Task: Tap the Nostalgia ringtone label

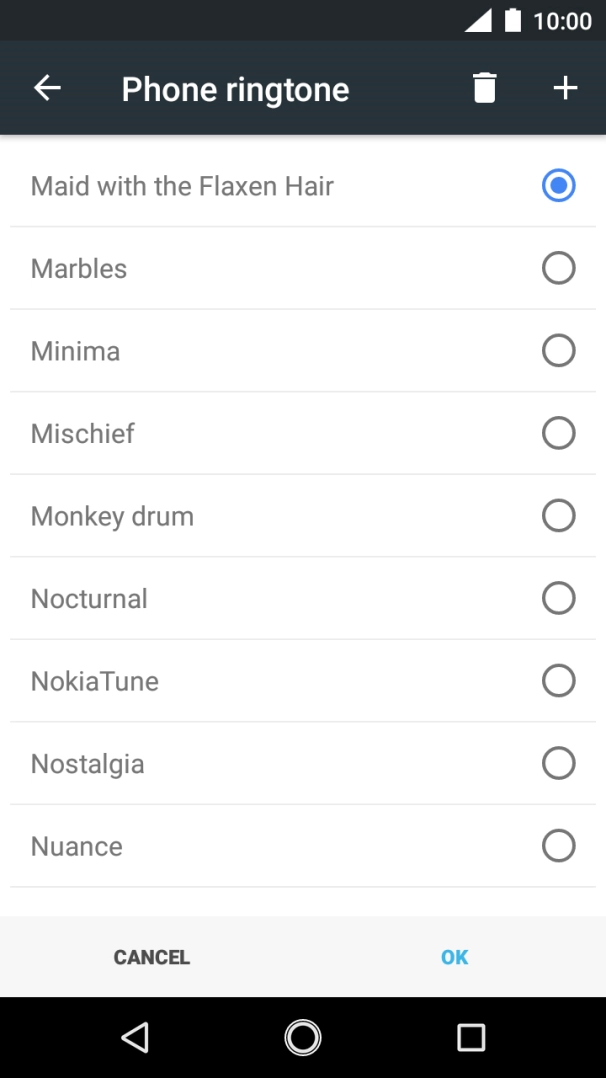Action: 88,764
